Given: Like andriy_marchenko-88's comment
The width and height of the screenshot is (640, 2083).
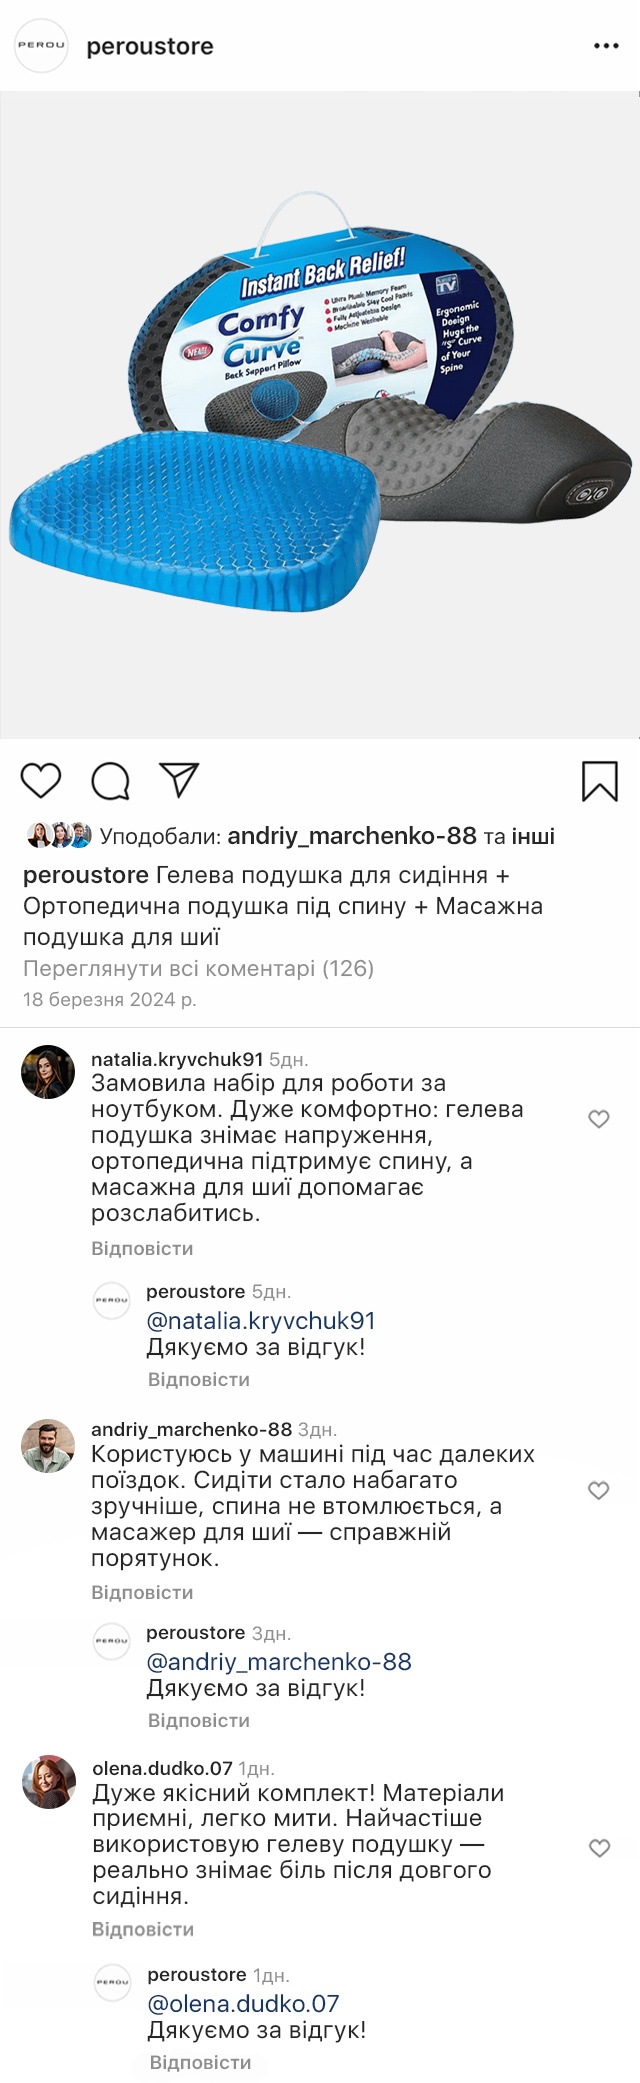Looking at the screenshot, I should (x=599, y=1490).
